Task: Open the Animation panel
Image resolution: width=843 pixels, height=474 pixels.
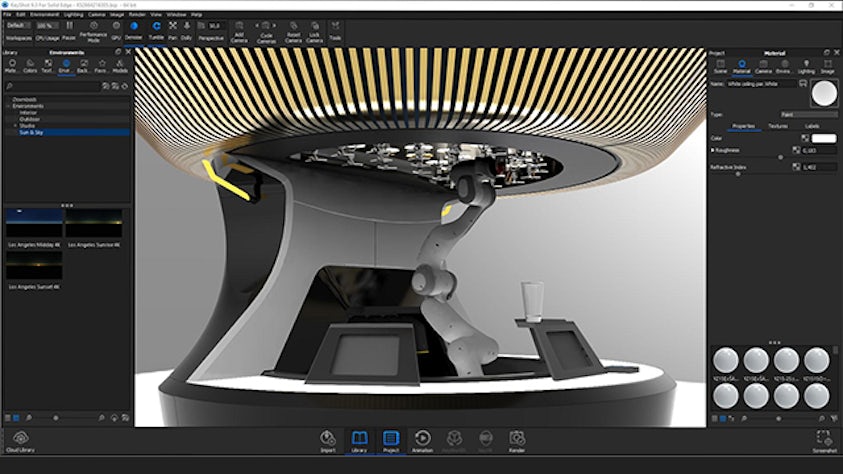Action: point(423,441)
